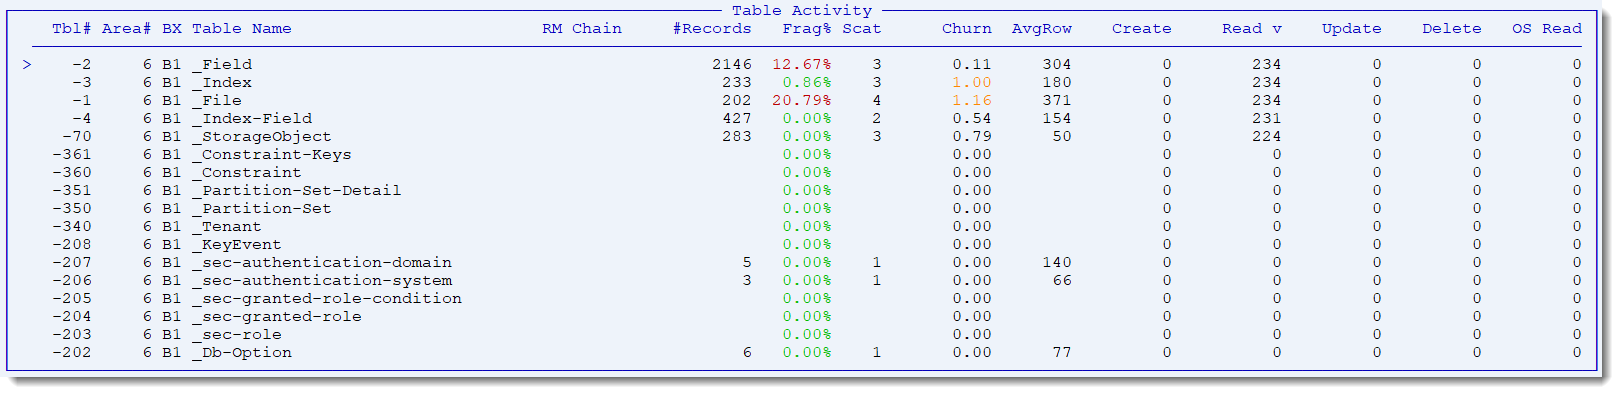The image size is (1620, 395).
Task: Click the Table Activity panel title
Action: [801, 10]
